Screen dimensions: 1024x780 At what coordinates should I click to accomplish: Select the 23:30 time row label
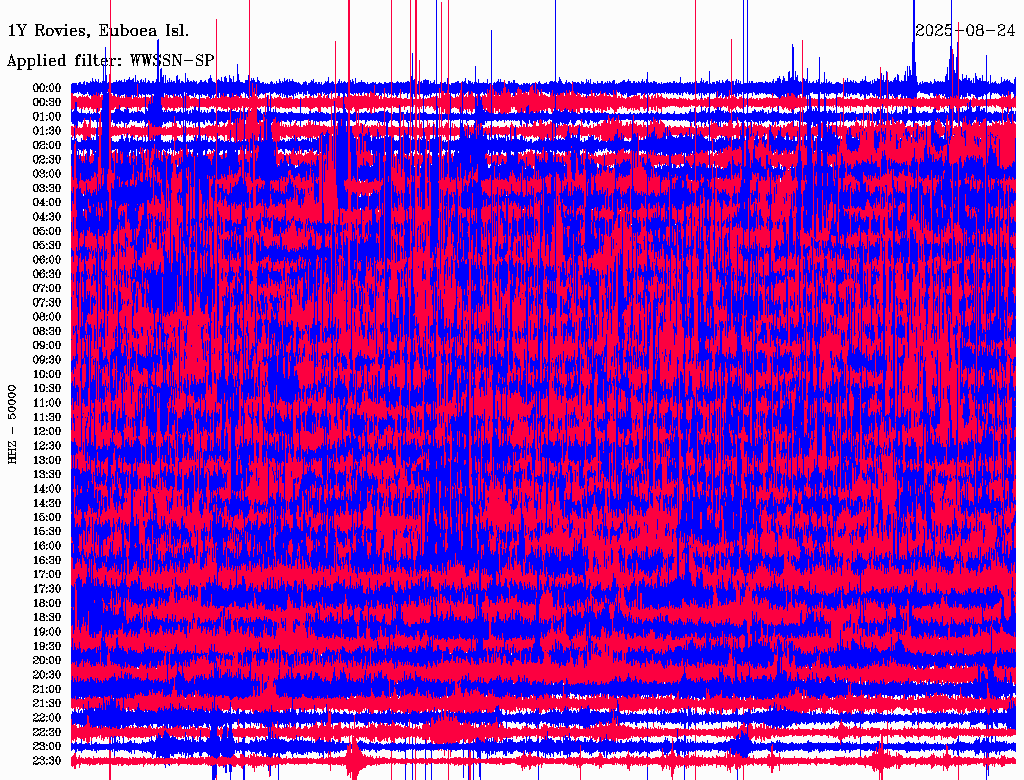click(x=47, y=761)
